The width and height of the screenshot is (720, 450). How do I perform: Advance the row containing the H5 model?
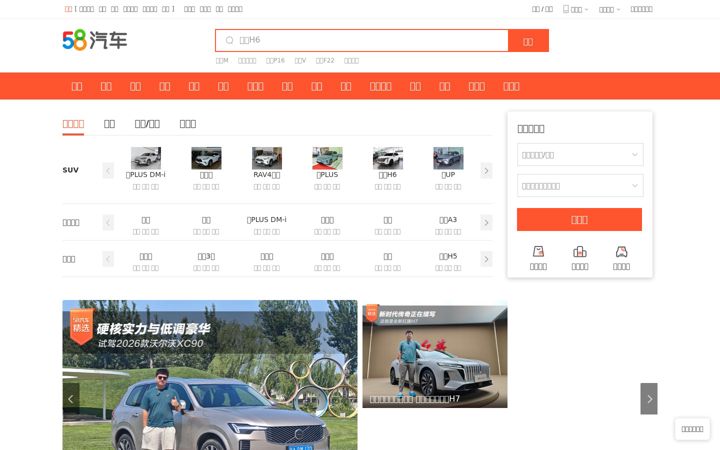(x=486, y=259)
